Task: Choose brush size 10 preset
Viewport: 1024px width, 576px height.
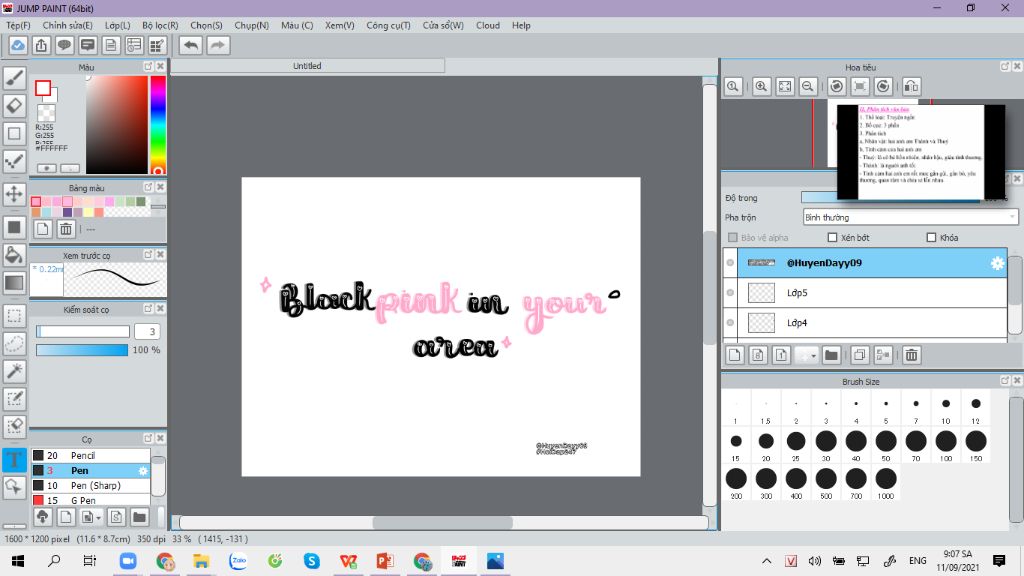Action: pos(946,409)
